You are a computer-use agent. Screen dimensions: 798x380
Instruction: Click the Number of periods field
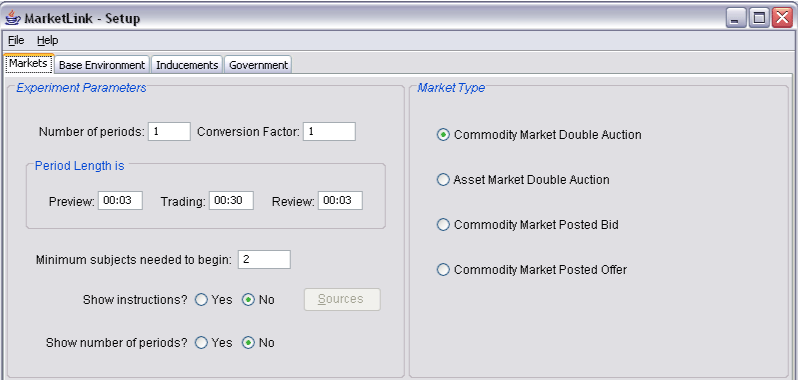(x=169, y=131)
